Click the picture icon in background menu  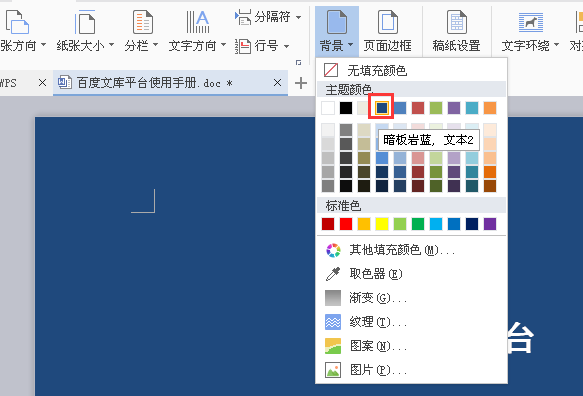pyautogui.click(x=333, y=370)
